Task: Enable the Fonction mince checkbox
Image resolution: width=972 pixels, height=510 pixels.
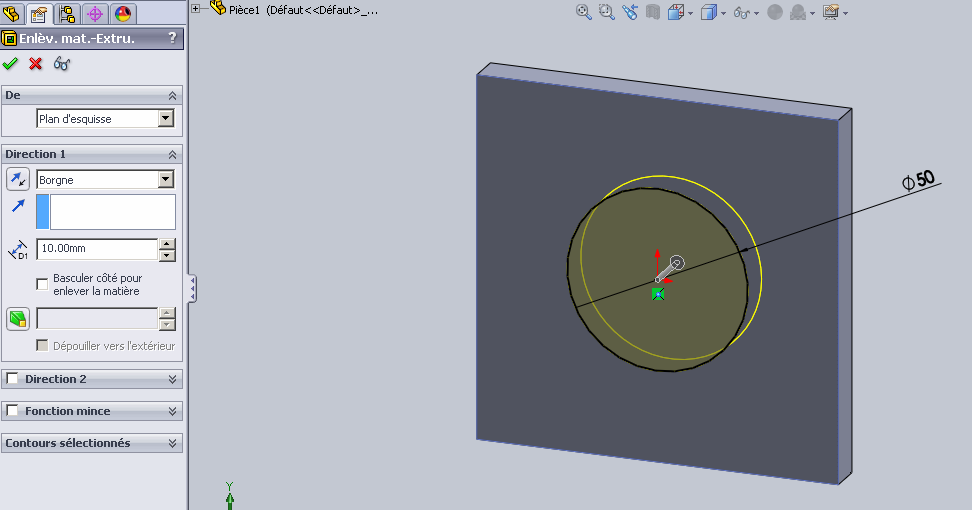Action: (x=12, y=410)
